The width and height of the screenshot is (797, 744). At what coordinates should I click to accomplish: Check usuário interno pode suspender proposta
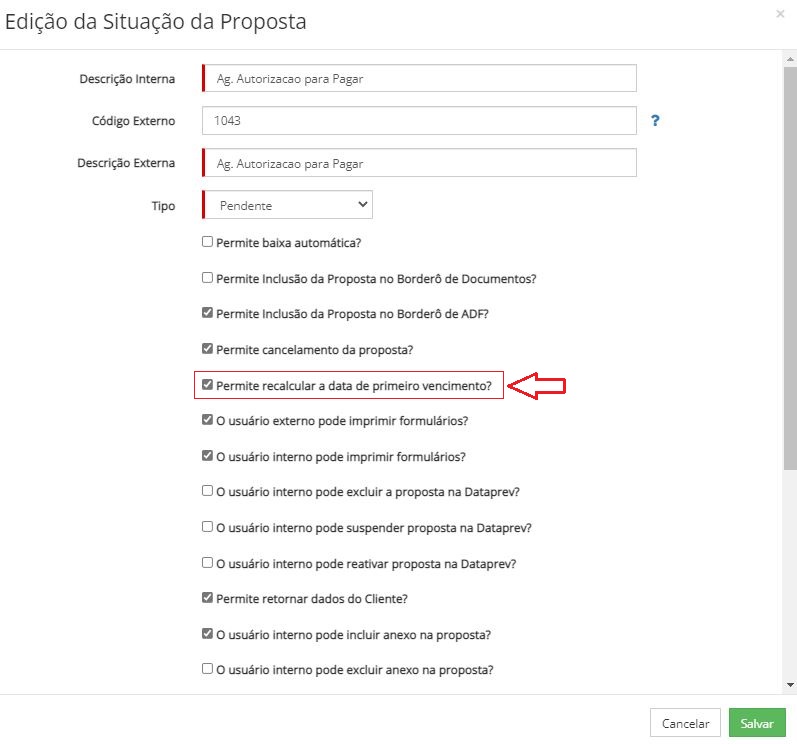coord(207,526)
